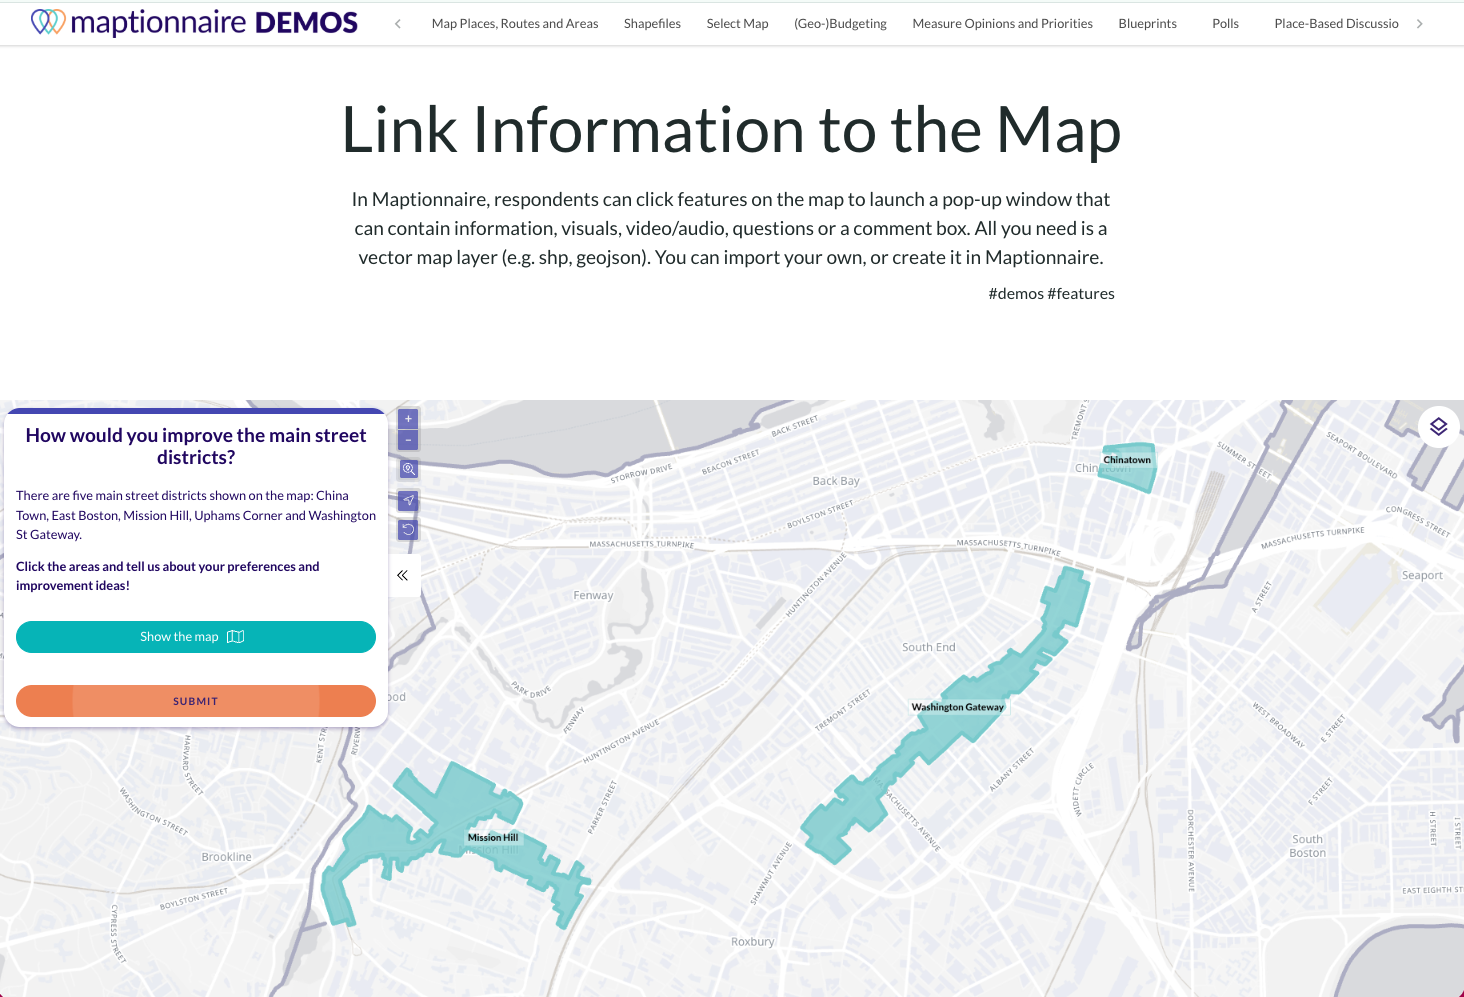Open the (Geo-)Budgeting tab
The image size is (1464, 997).
(840, 23)
